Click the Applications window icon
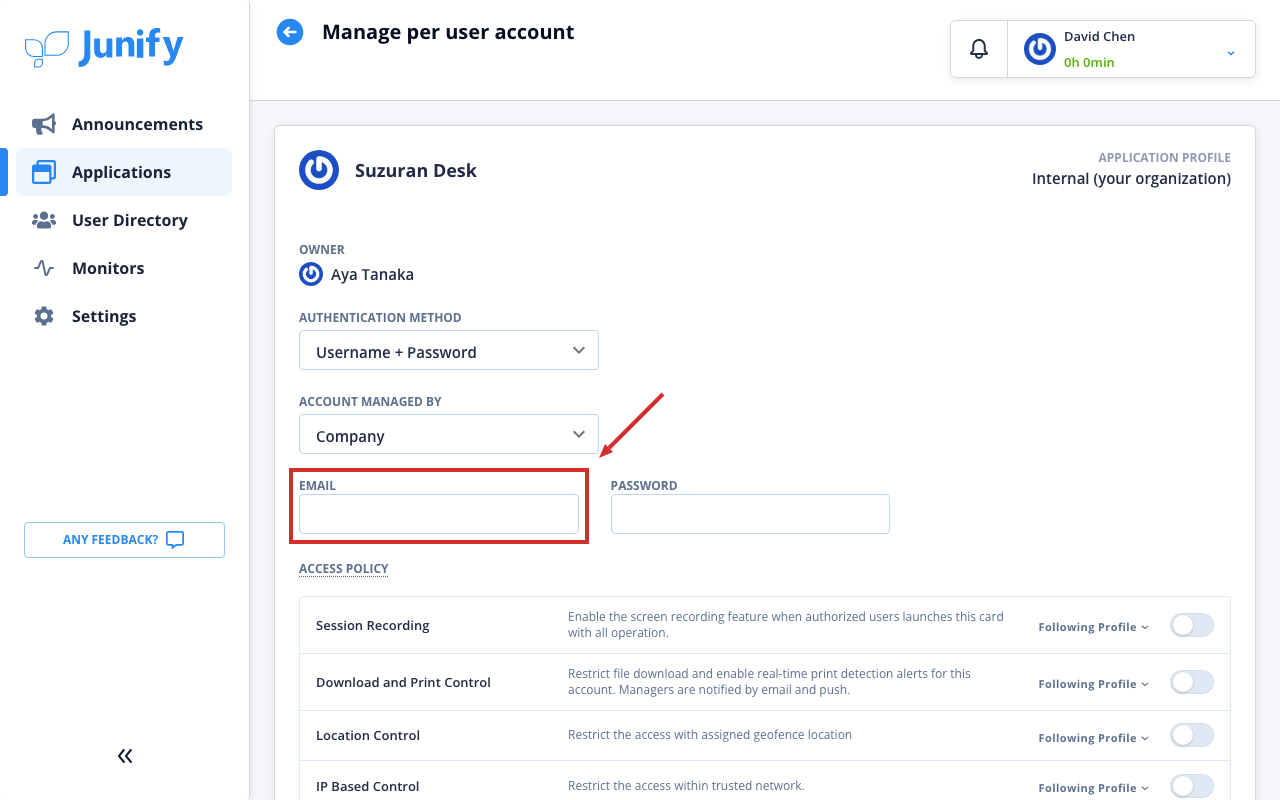Image resolution: width=1280 pixels, height=800 pixels. (x=44, y=172)
